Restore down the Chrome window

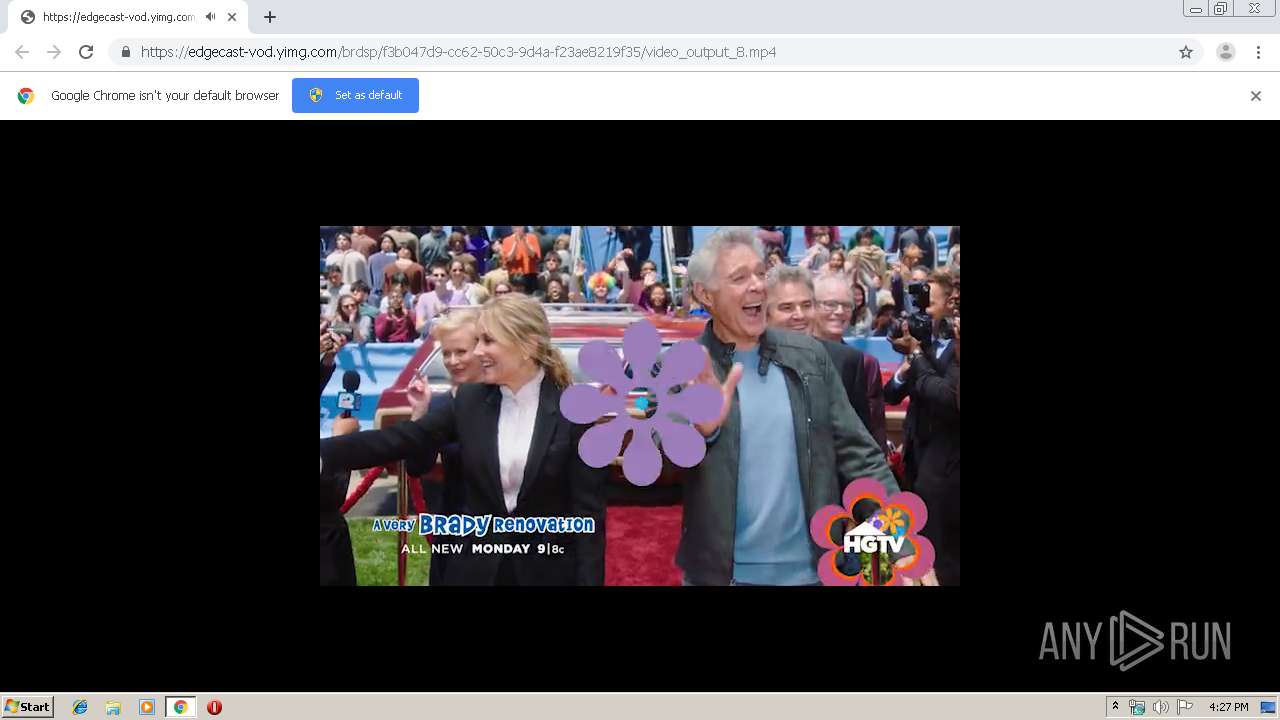point(1221,9)
